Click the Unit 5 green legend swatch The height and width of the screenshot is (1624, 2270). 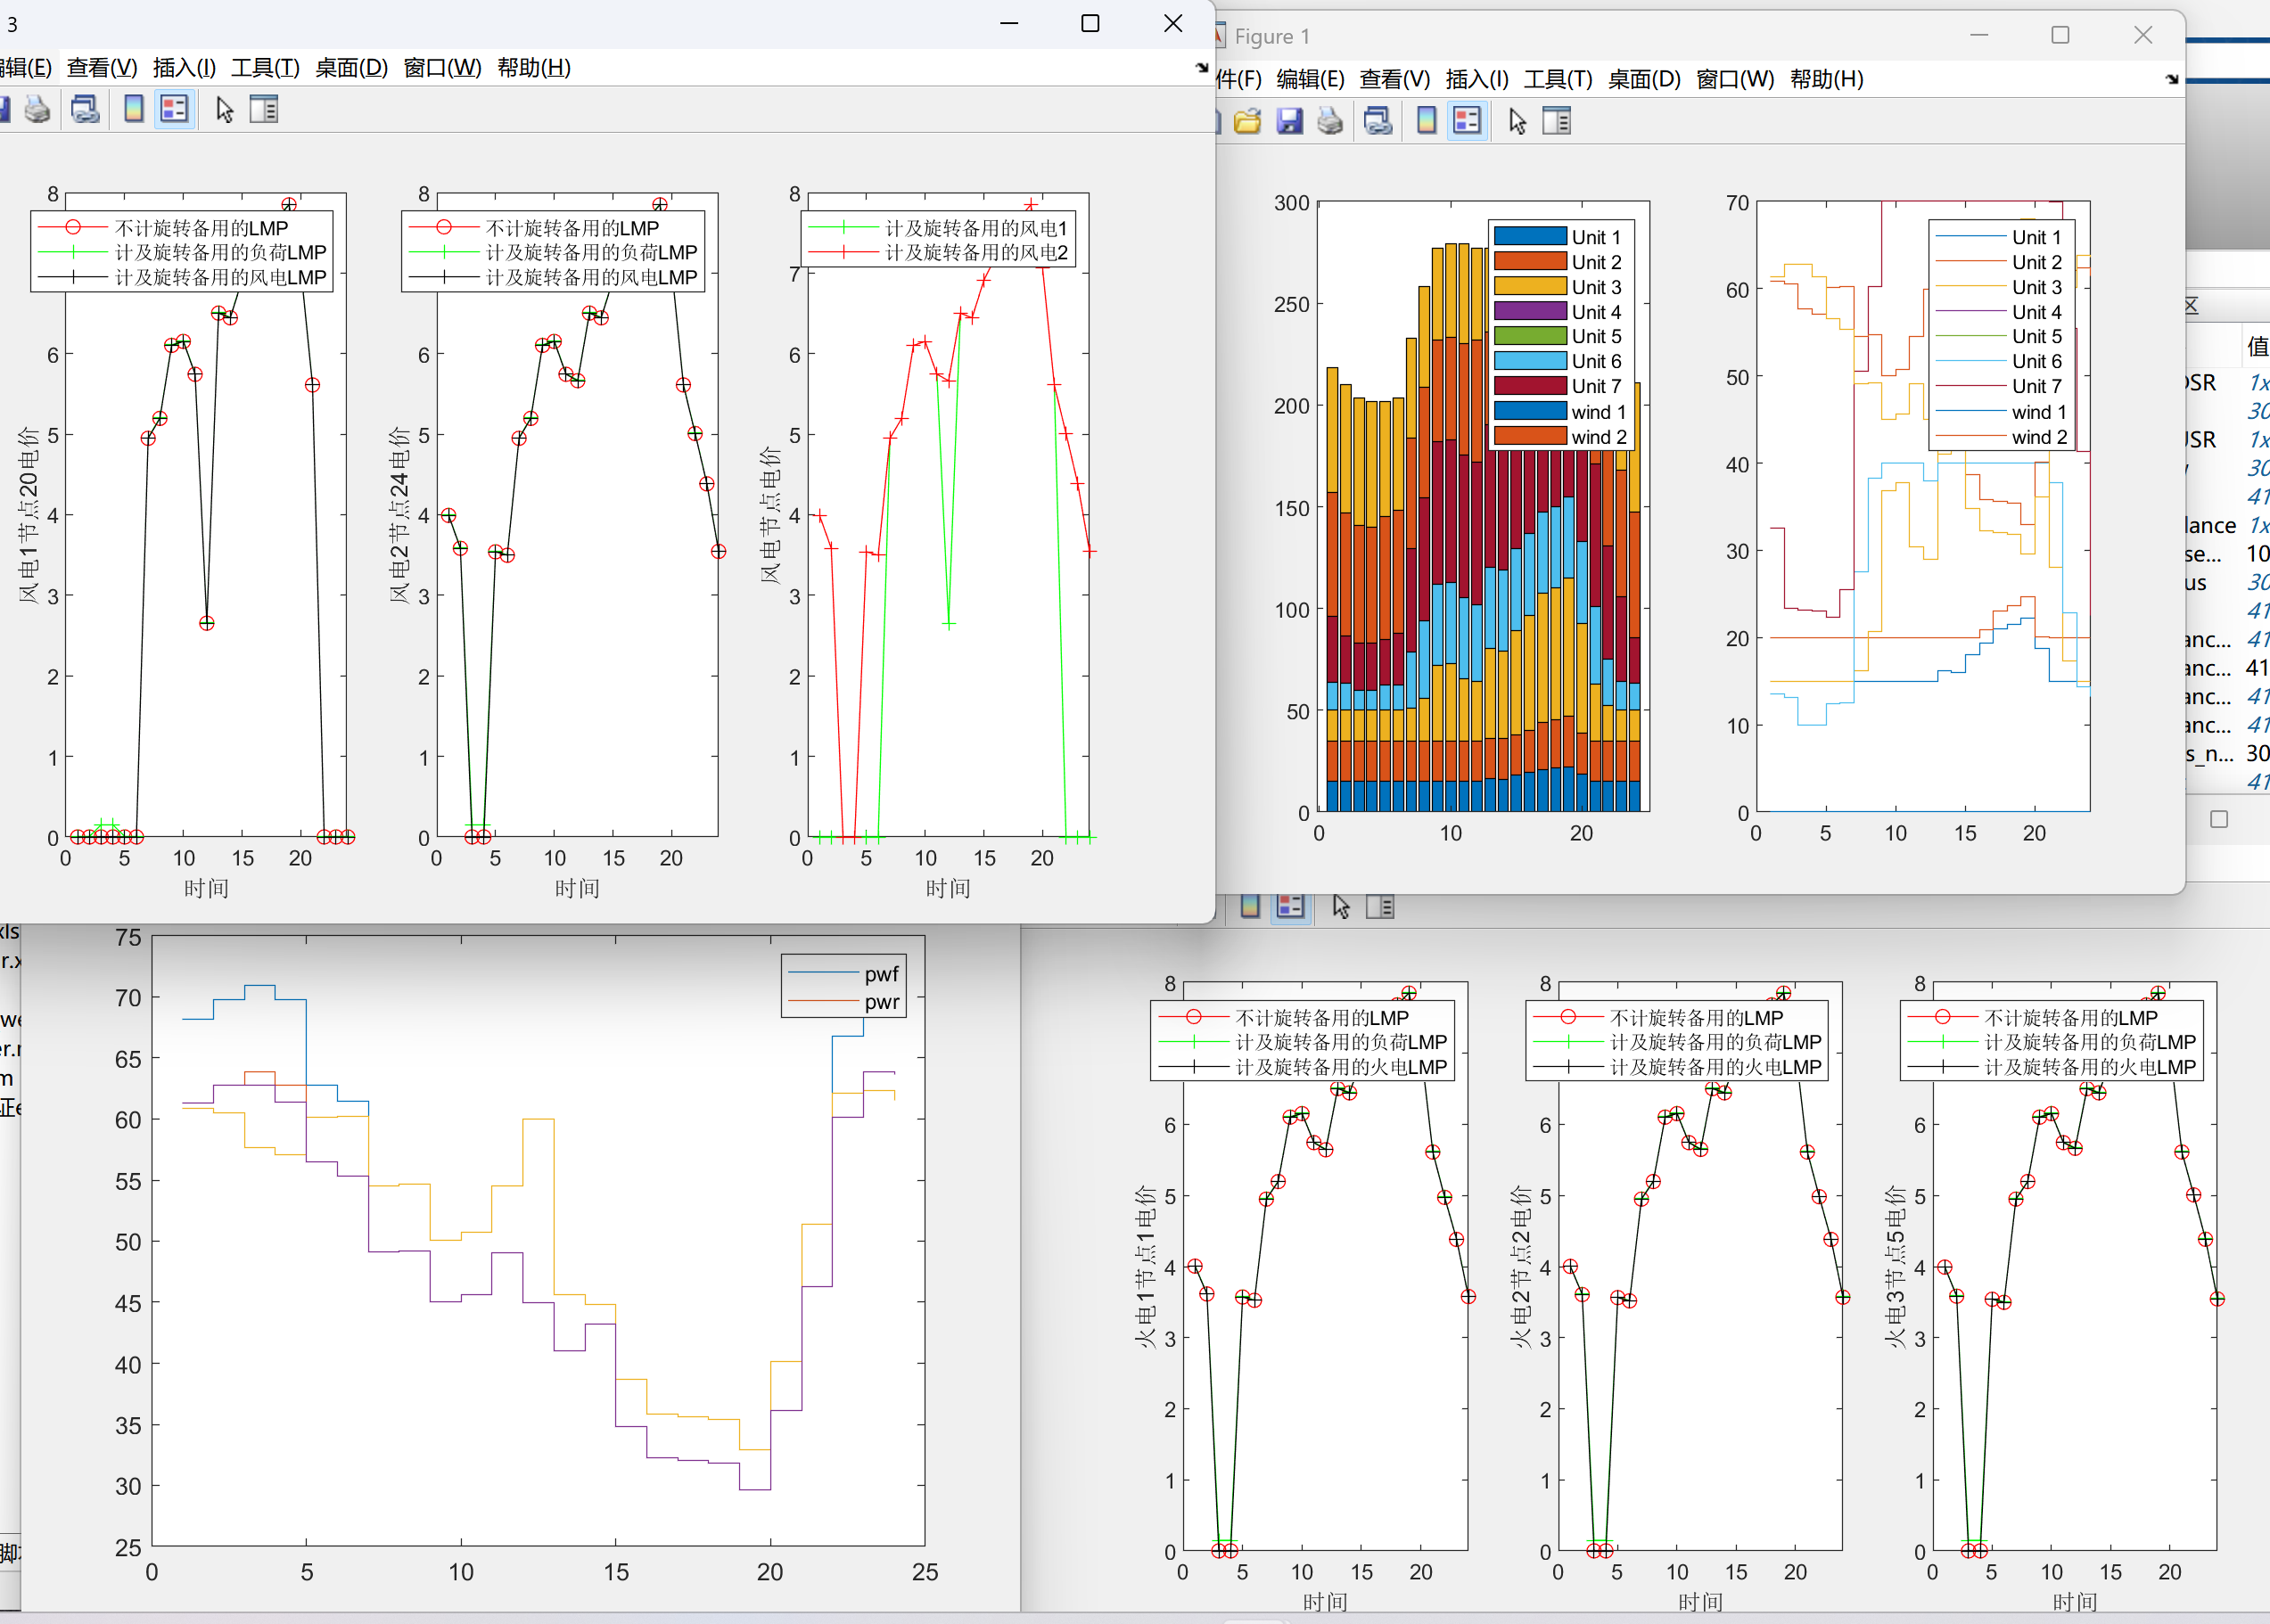coord(1530,336)
